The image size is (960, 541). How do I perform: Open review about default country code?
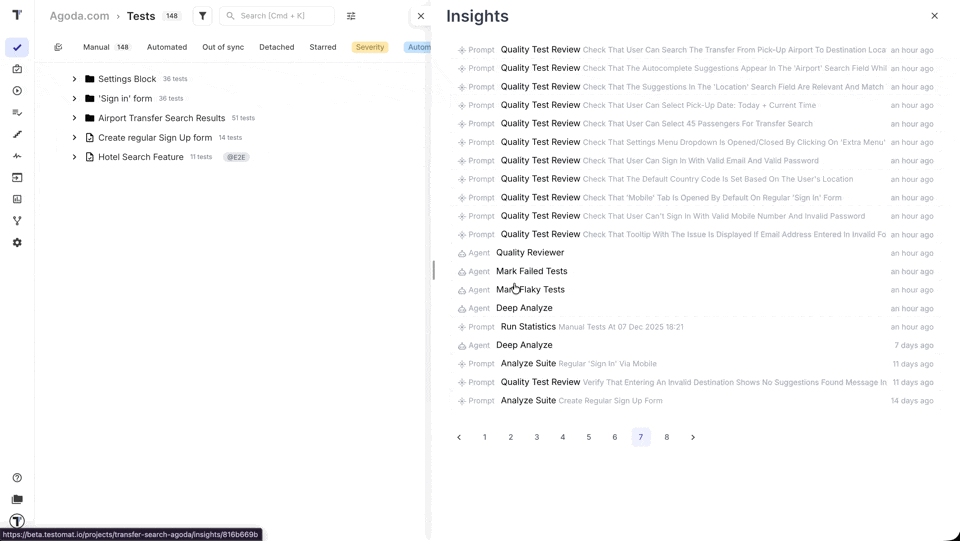pyautogui.click(x=696, y=179)
